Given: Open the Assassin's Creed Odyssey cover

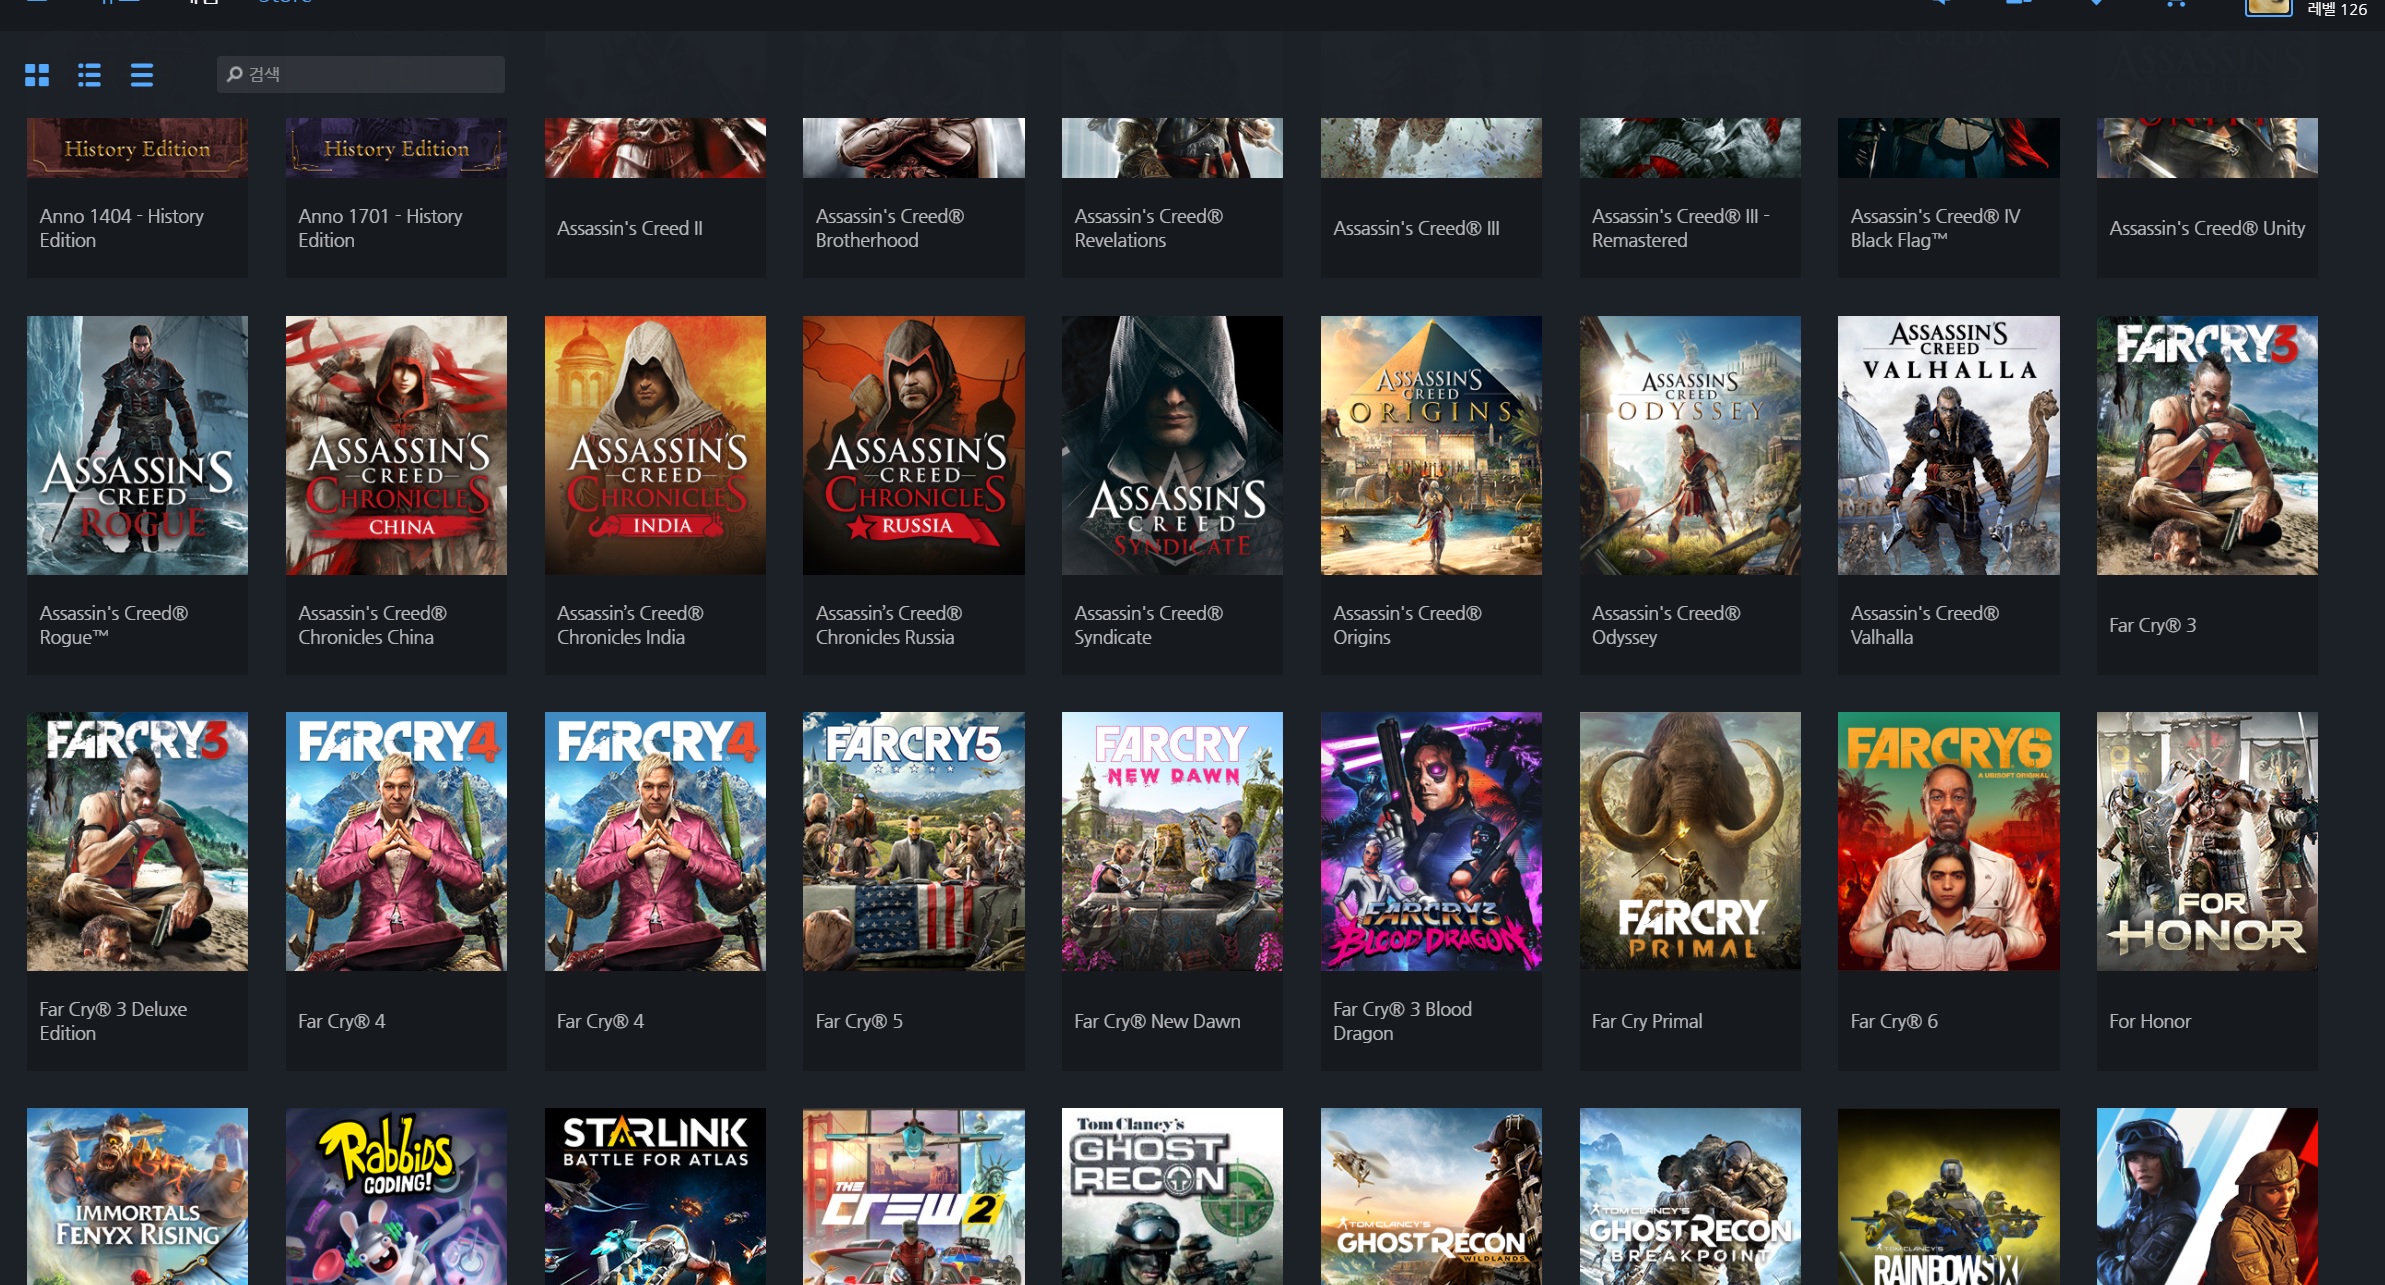Looking at the screenshot, I should pos(1690,445).
